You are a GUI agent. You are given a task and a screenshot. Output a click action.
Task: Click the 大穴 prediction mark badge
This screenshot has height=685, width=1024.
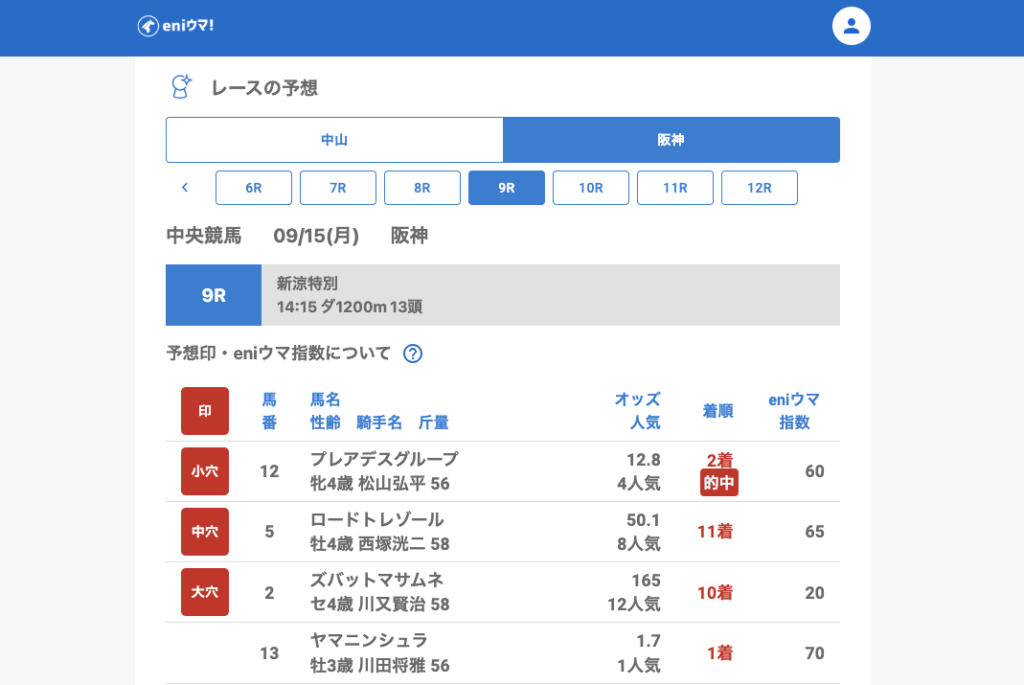(x=205, y=592)
